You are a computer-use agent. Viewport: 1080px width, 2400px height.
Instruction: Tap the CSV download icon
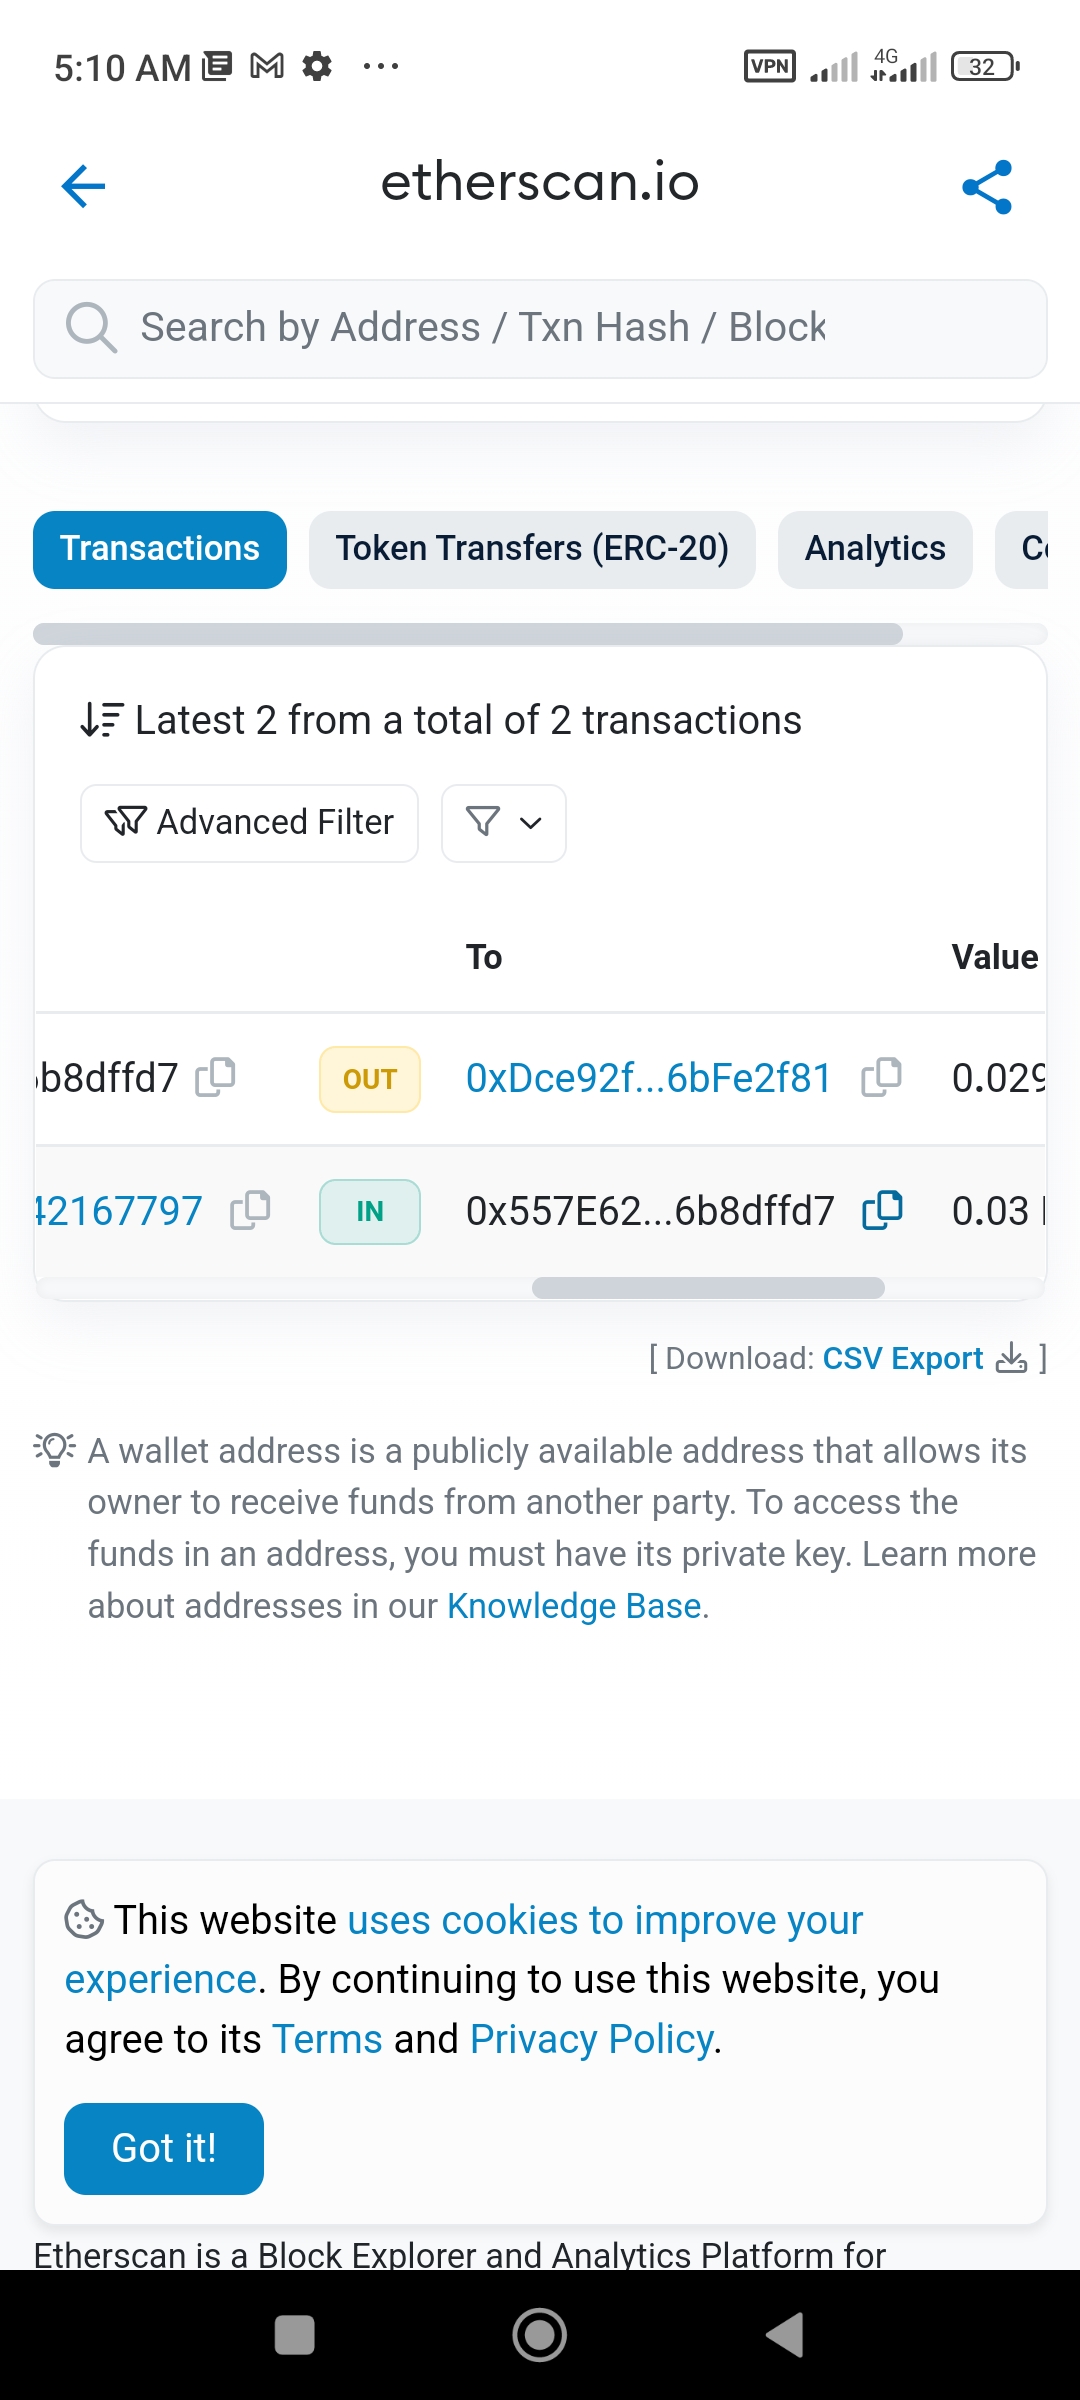pos(1011,1358)
